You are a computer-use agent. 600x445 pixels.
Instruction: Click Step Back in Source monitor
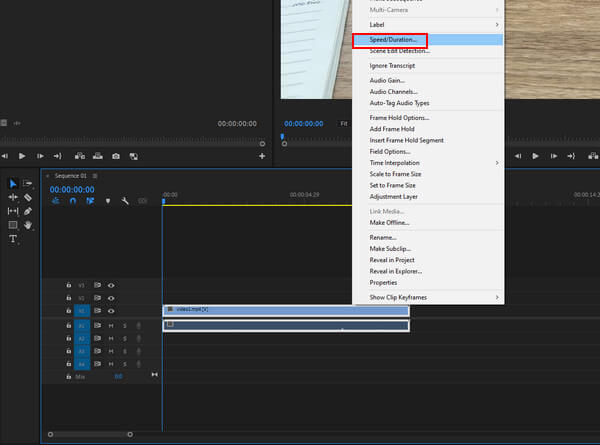tap(5, 156)
